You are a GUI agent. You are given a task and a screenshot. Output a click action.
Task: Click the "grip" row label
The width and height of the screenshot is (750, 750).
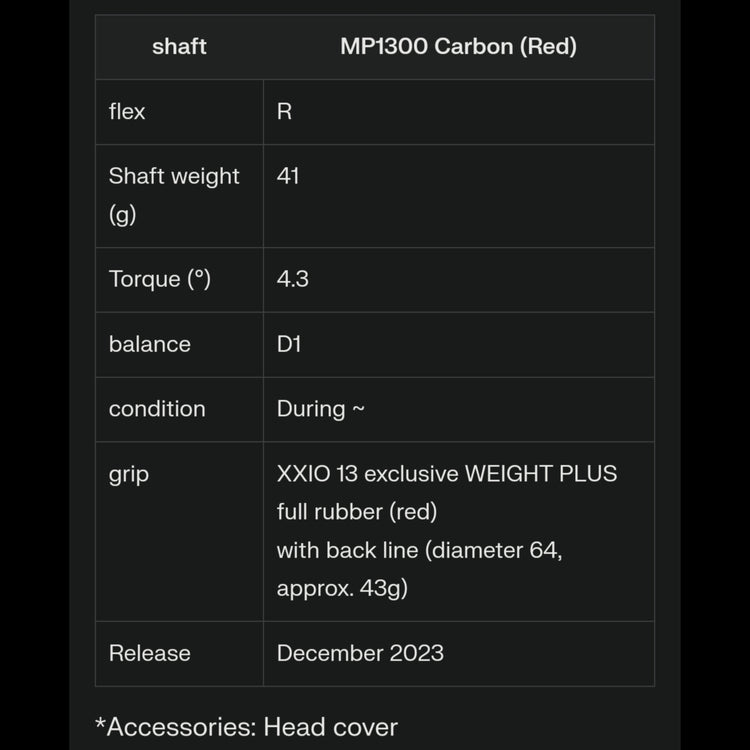tap(129, 474)
